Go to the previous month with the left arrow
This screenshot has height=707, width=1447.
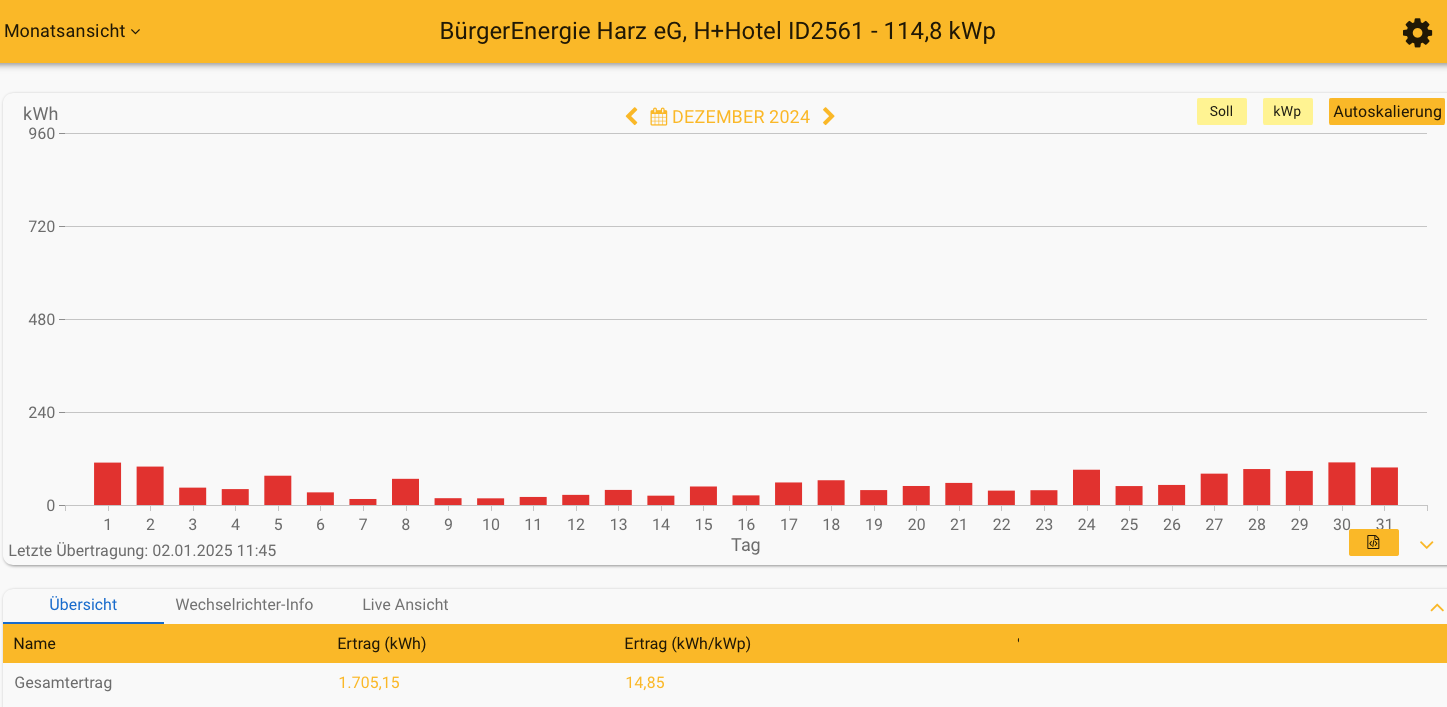click(x=631, y=116)
